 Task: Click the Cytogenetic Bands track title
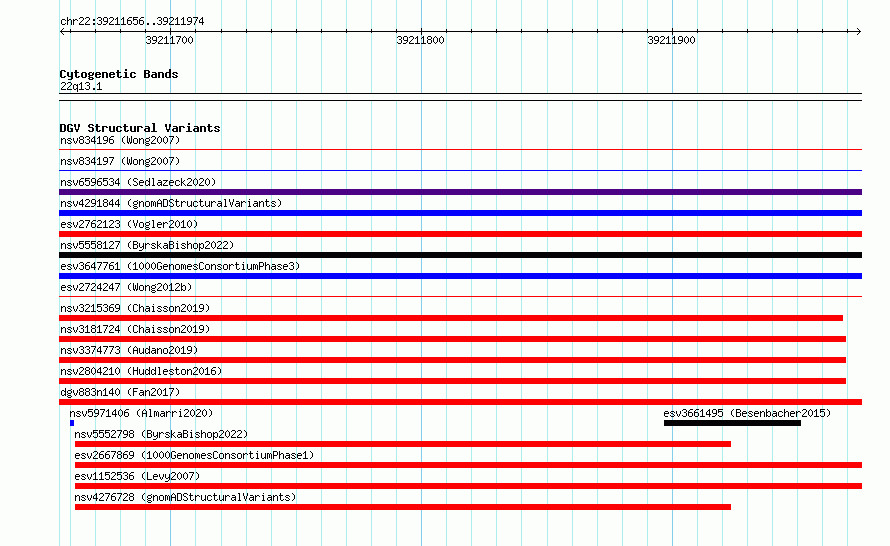(119, 74)
